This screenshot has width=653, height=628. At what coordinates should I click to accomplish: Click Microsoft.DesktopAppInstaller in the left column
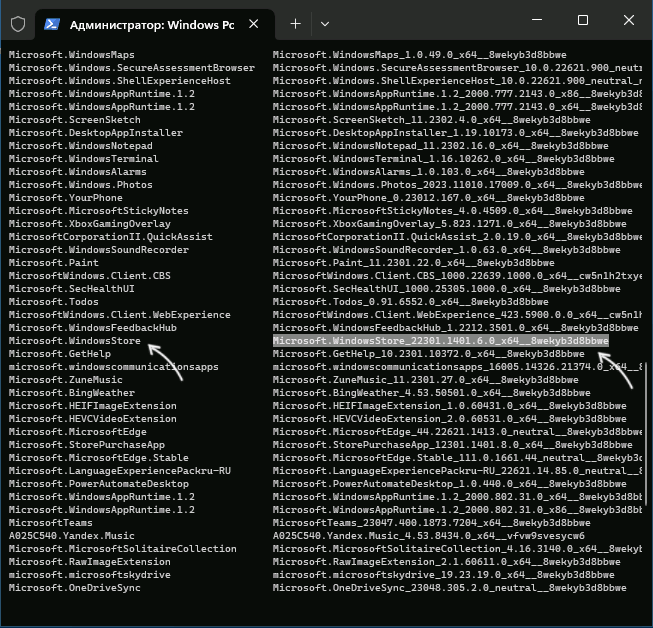pos(96,132)
